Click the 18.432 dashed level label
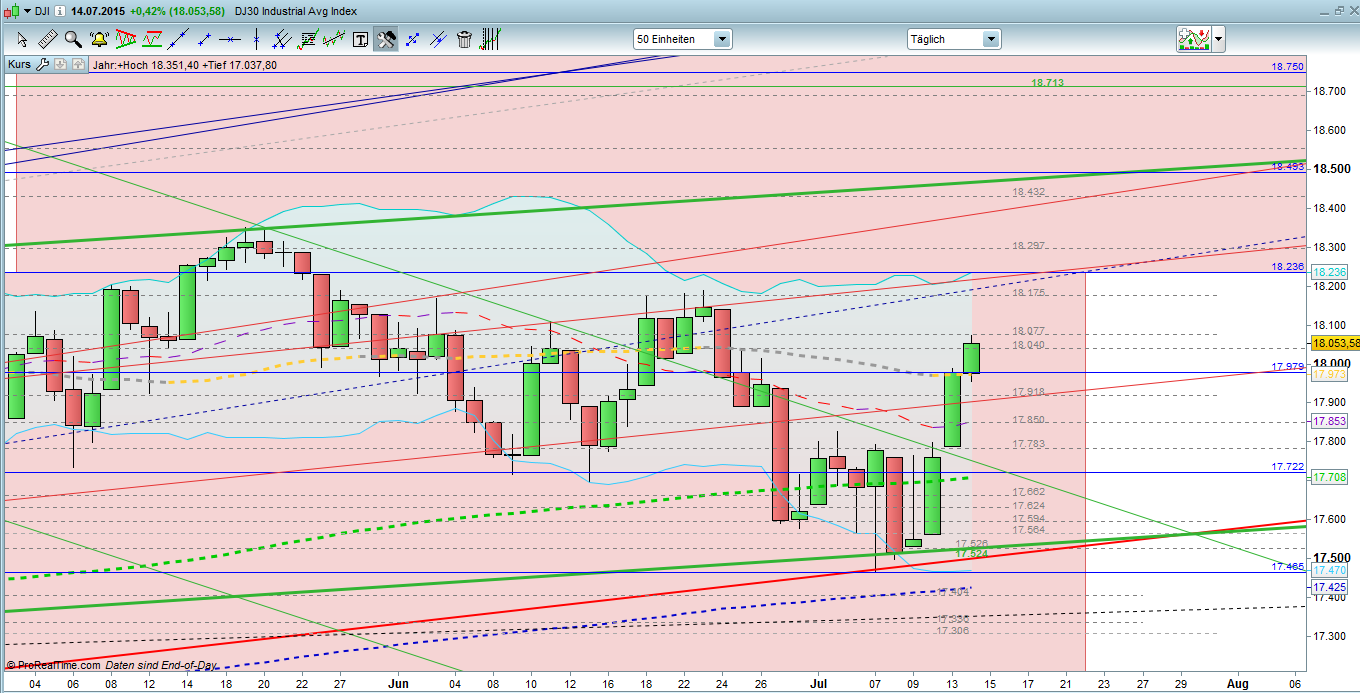 coord(1028,192)
